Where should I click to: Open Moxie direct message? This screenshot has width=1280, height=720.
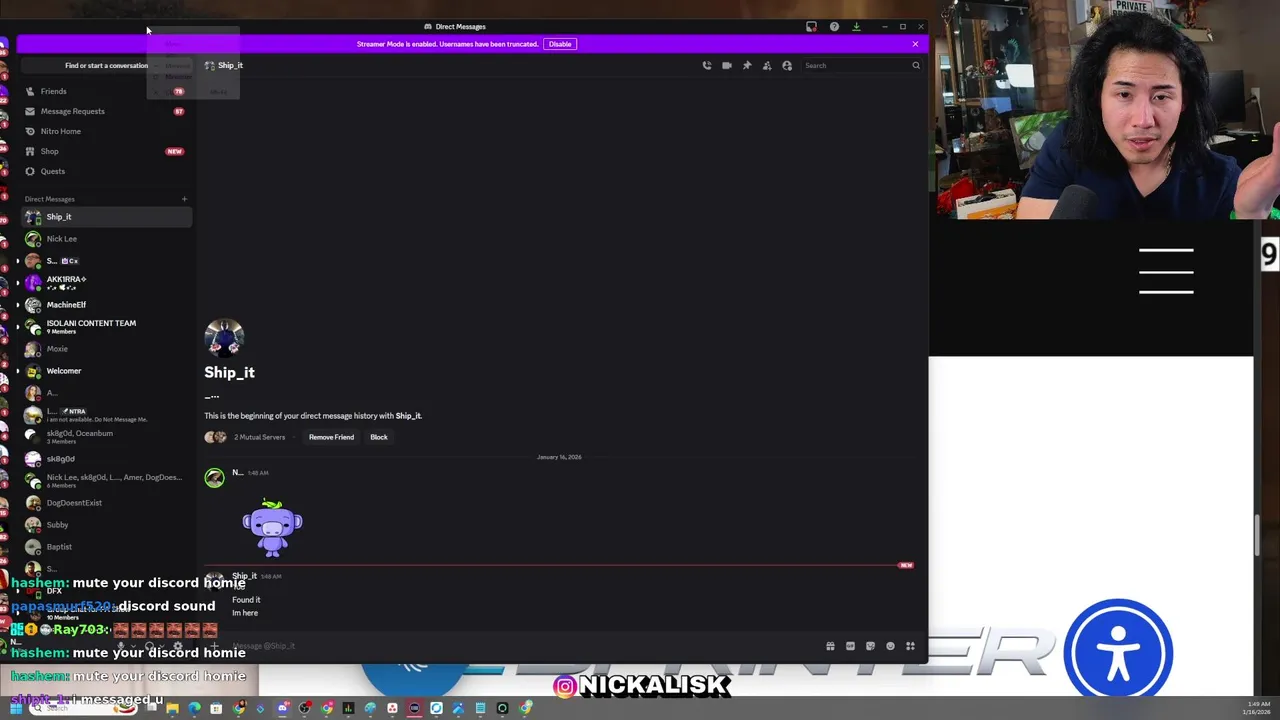coord(105,349)
